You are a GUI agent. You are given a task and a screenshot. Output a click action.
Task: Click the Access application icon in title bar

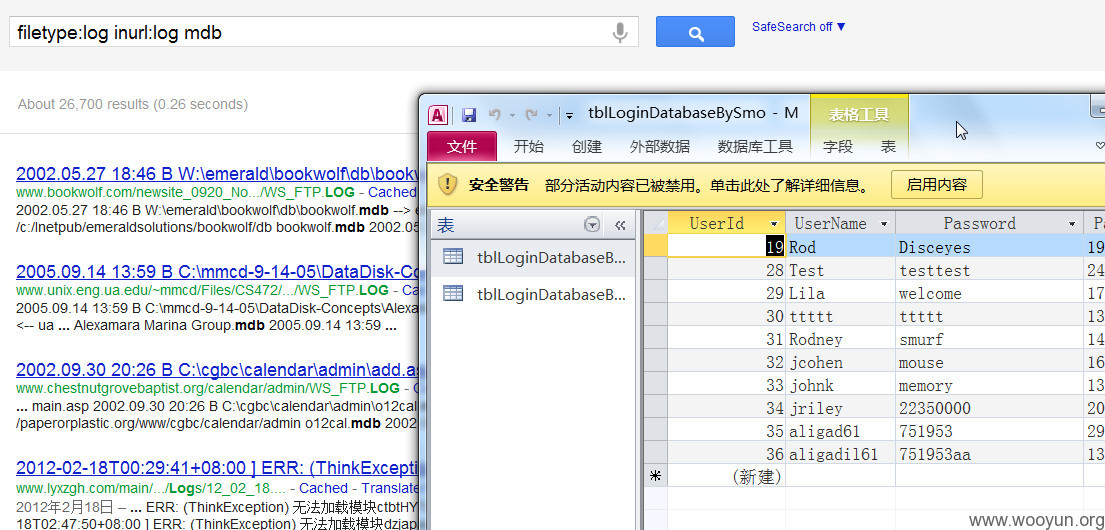[x=438, y=115]
